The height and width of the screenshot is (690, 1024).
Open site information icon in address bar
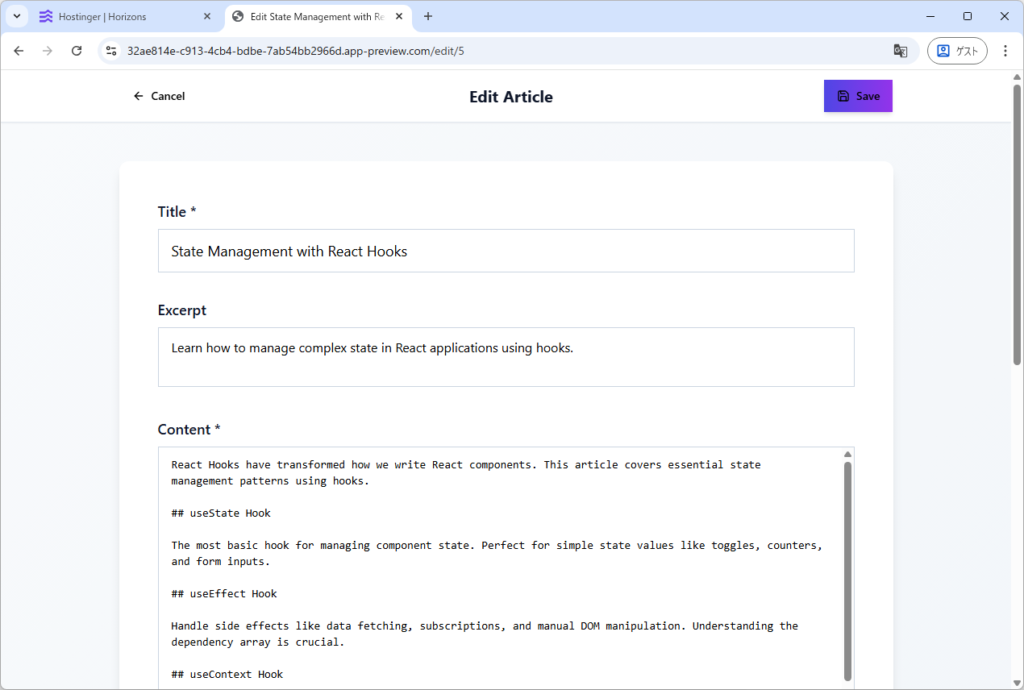[x=112, y=51]
